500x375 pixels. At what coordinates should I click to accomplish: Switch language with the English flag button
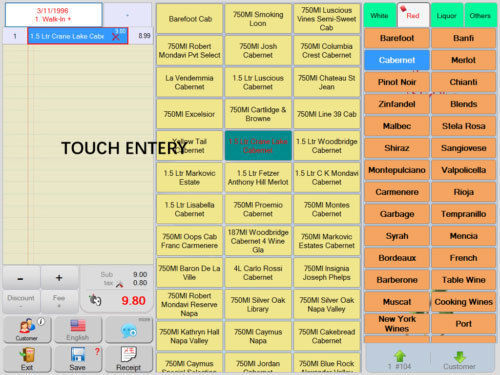point(78,330)
